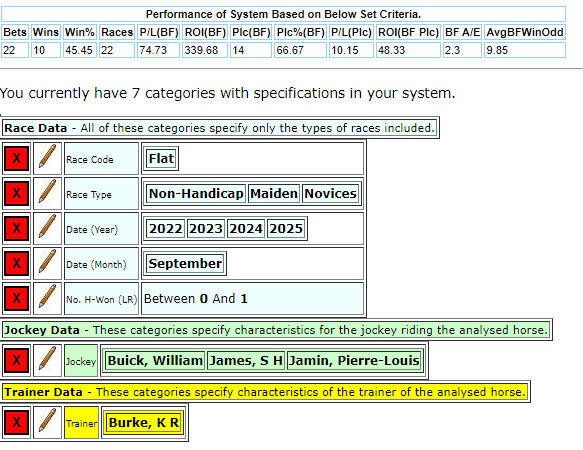
Task: Click the 2024 year tag
Action: pyautogui.click(x=246, y=229)
